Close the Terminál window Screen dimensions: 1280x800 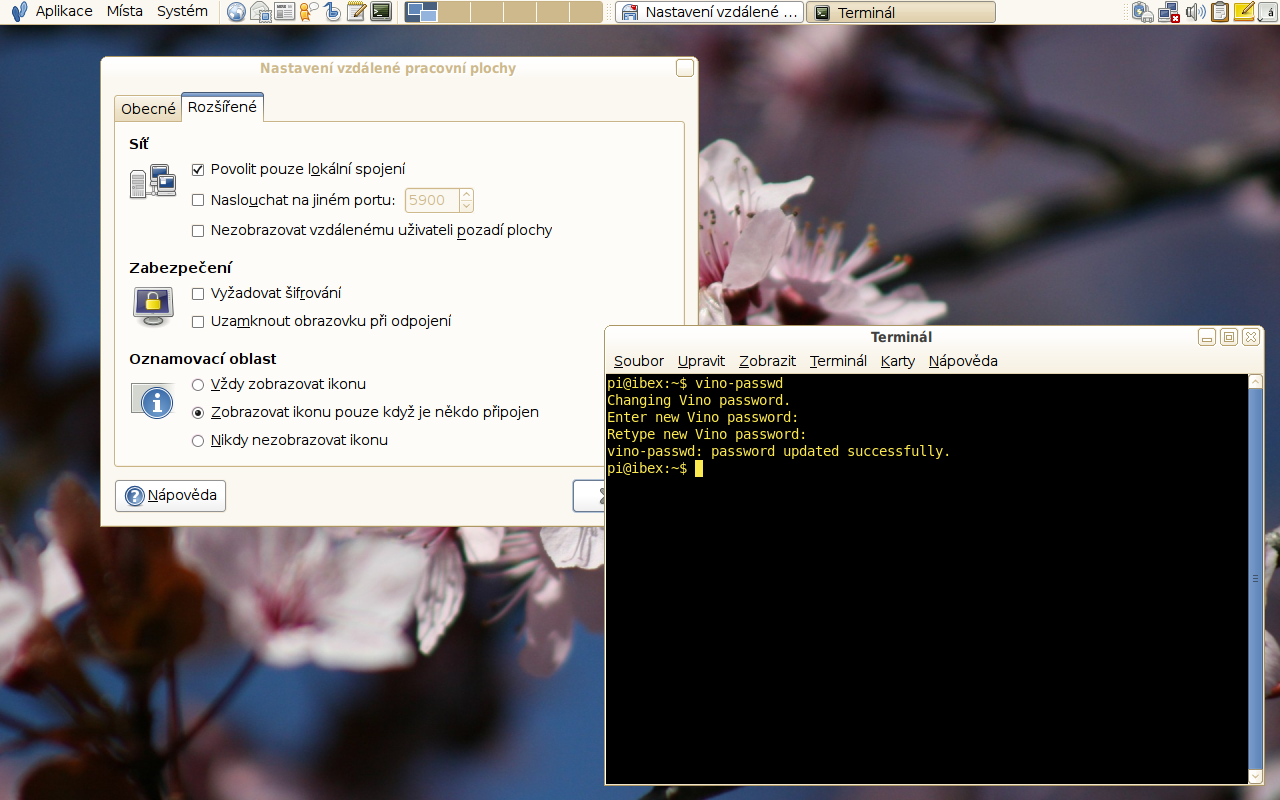tap(1250, 337)
